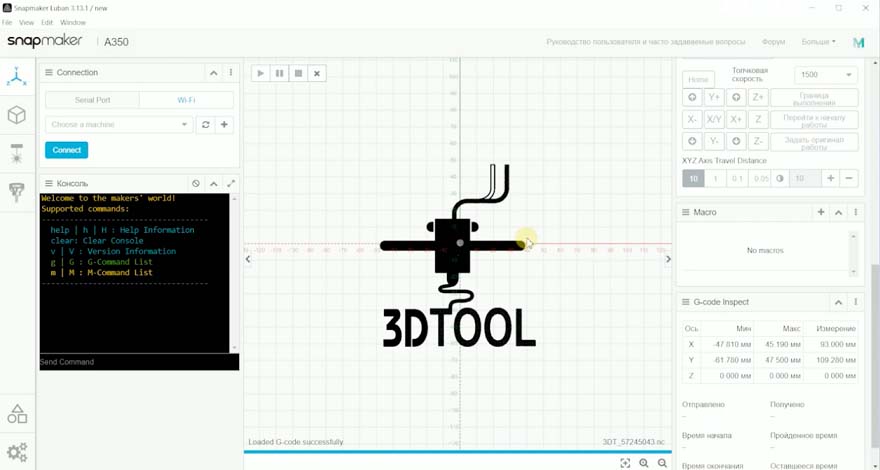Select travel distance 1
This screenshot has height=470, width=880.
click(715, 179)
